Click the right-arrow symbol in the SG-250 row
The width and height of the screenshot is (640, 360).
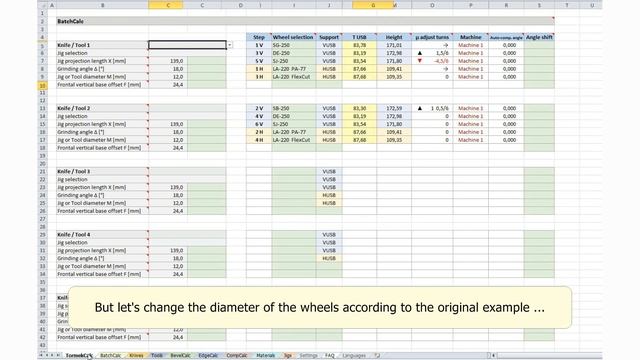click(x=446, y=45)
